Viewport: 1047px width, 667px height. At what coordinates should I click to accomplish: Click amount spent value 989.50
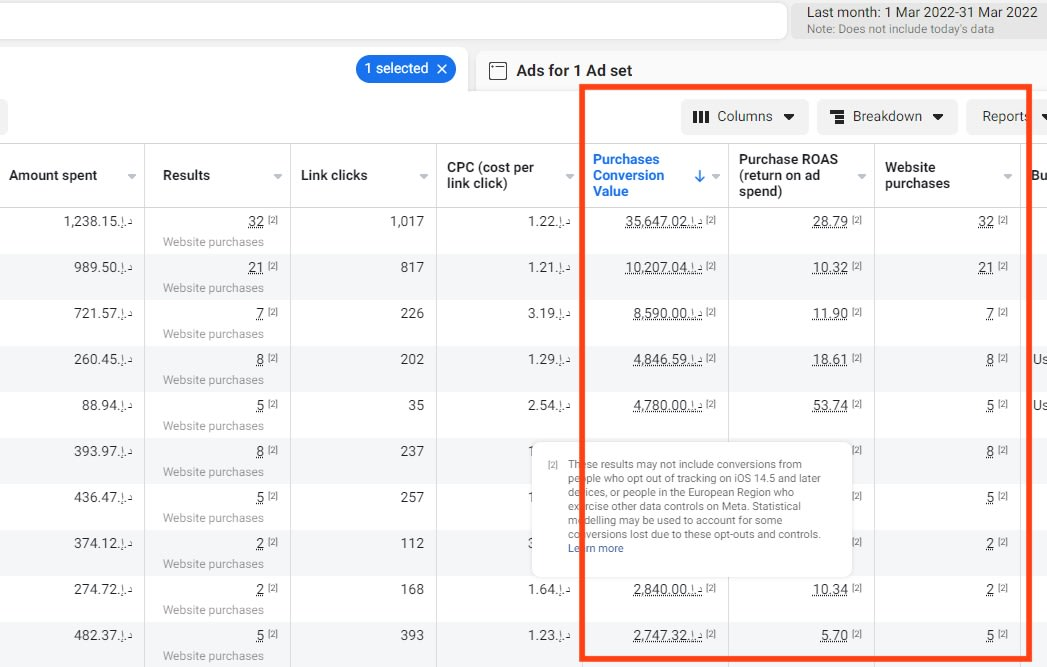click(103, 268)
